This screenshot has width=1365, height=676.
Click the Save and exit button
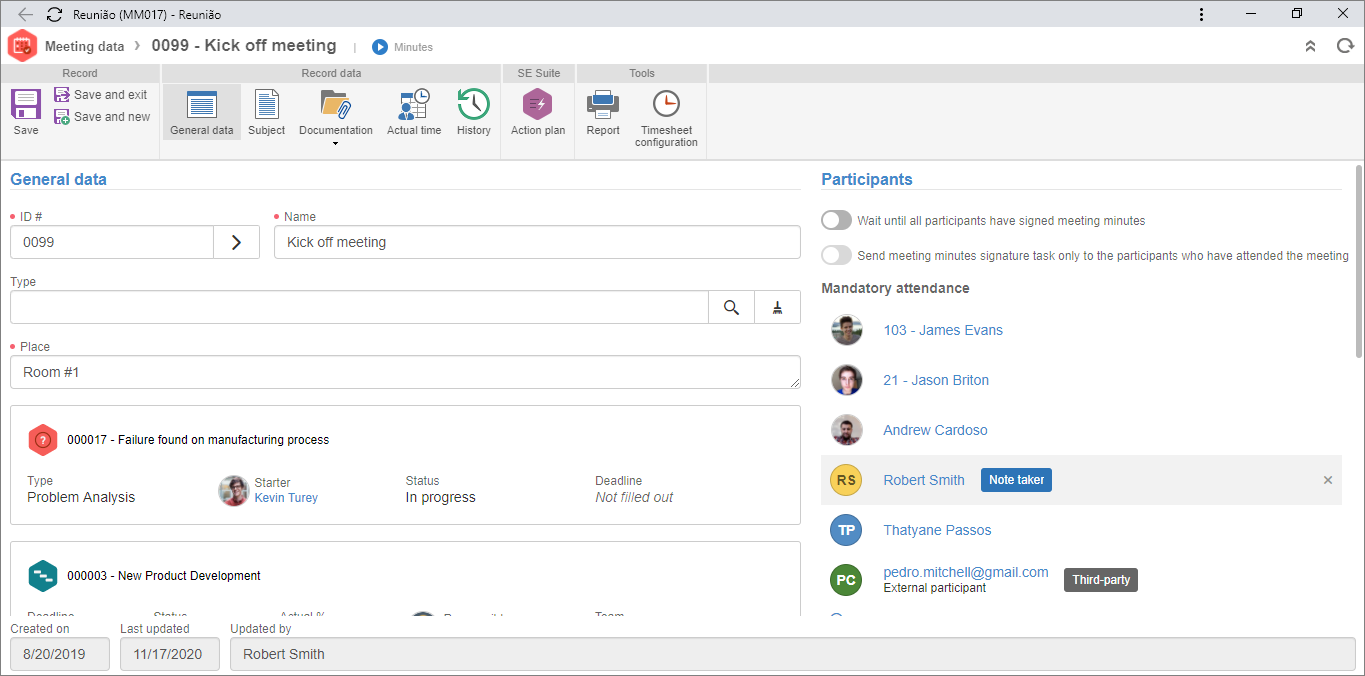(101, 95)
